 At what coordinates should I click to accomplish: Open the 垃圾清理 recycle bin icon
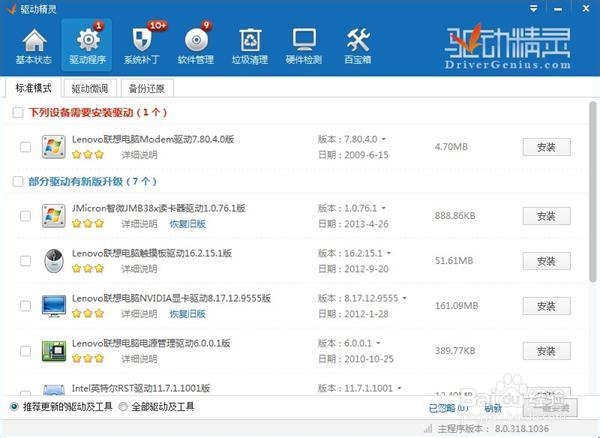250,45
